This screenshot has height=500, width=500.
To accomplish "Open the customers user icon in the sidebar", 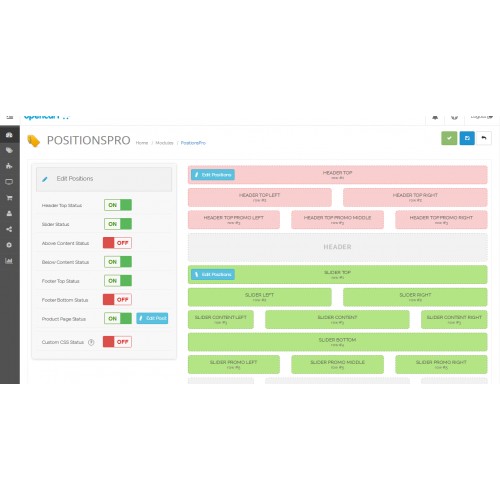I will [x=9, y=213].
